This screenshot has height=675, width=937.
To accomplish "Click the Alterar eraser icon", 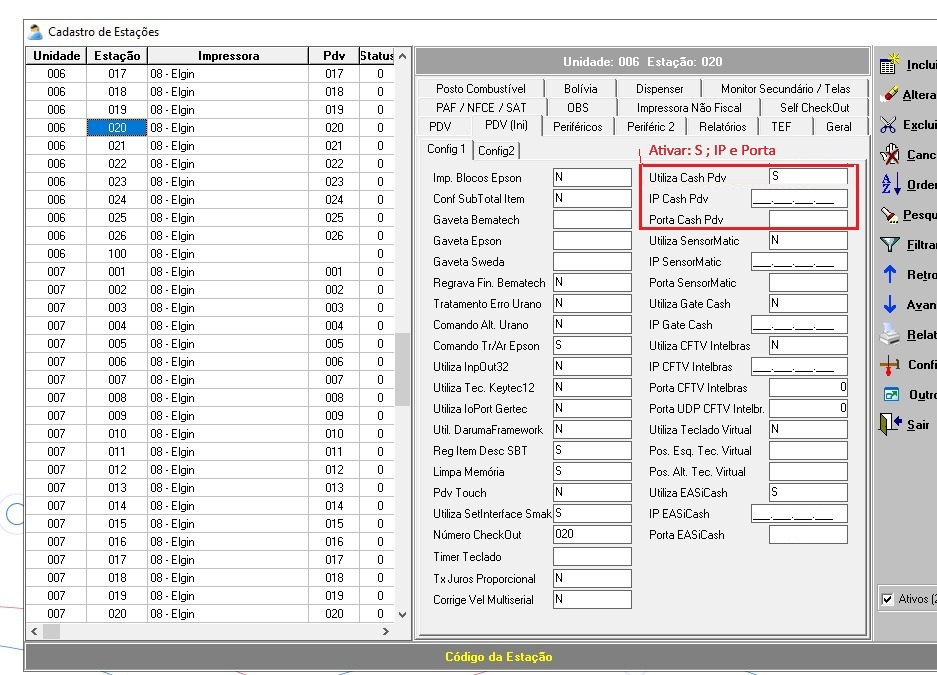I will (890, 95).
